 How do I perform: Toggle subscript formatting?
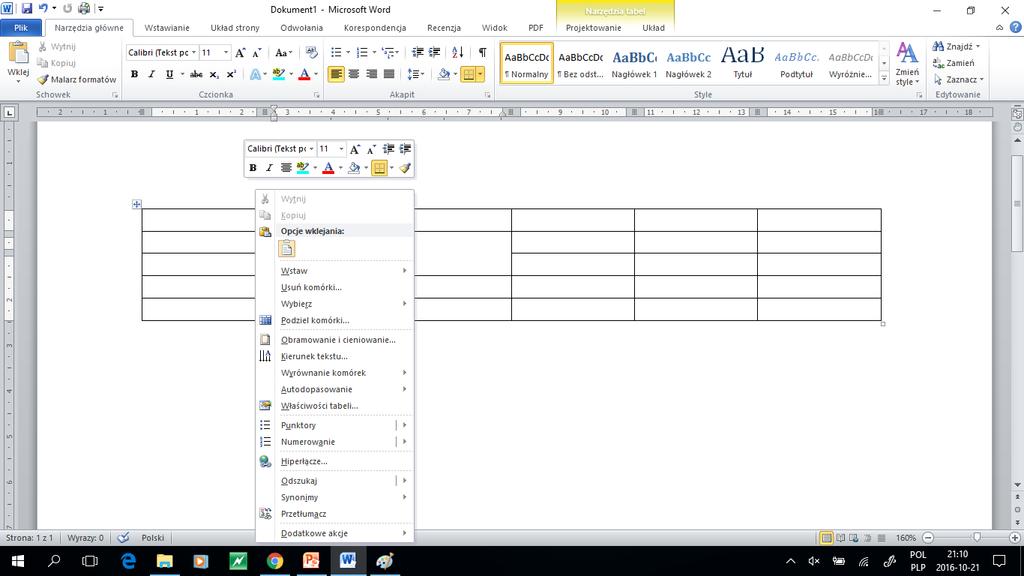click(214, 74)
